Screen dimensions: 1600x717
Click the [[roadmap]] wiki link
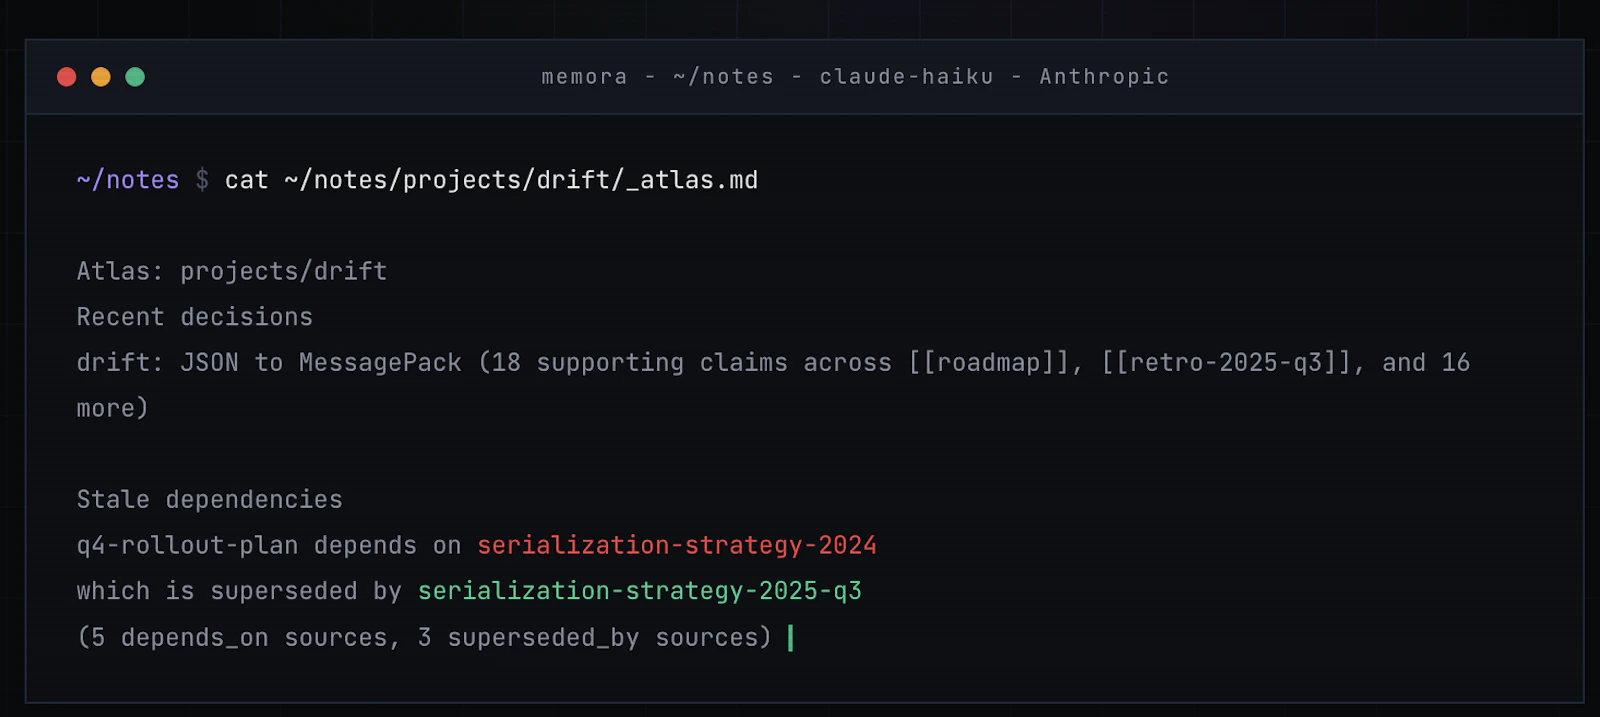coord(988,363)
